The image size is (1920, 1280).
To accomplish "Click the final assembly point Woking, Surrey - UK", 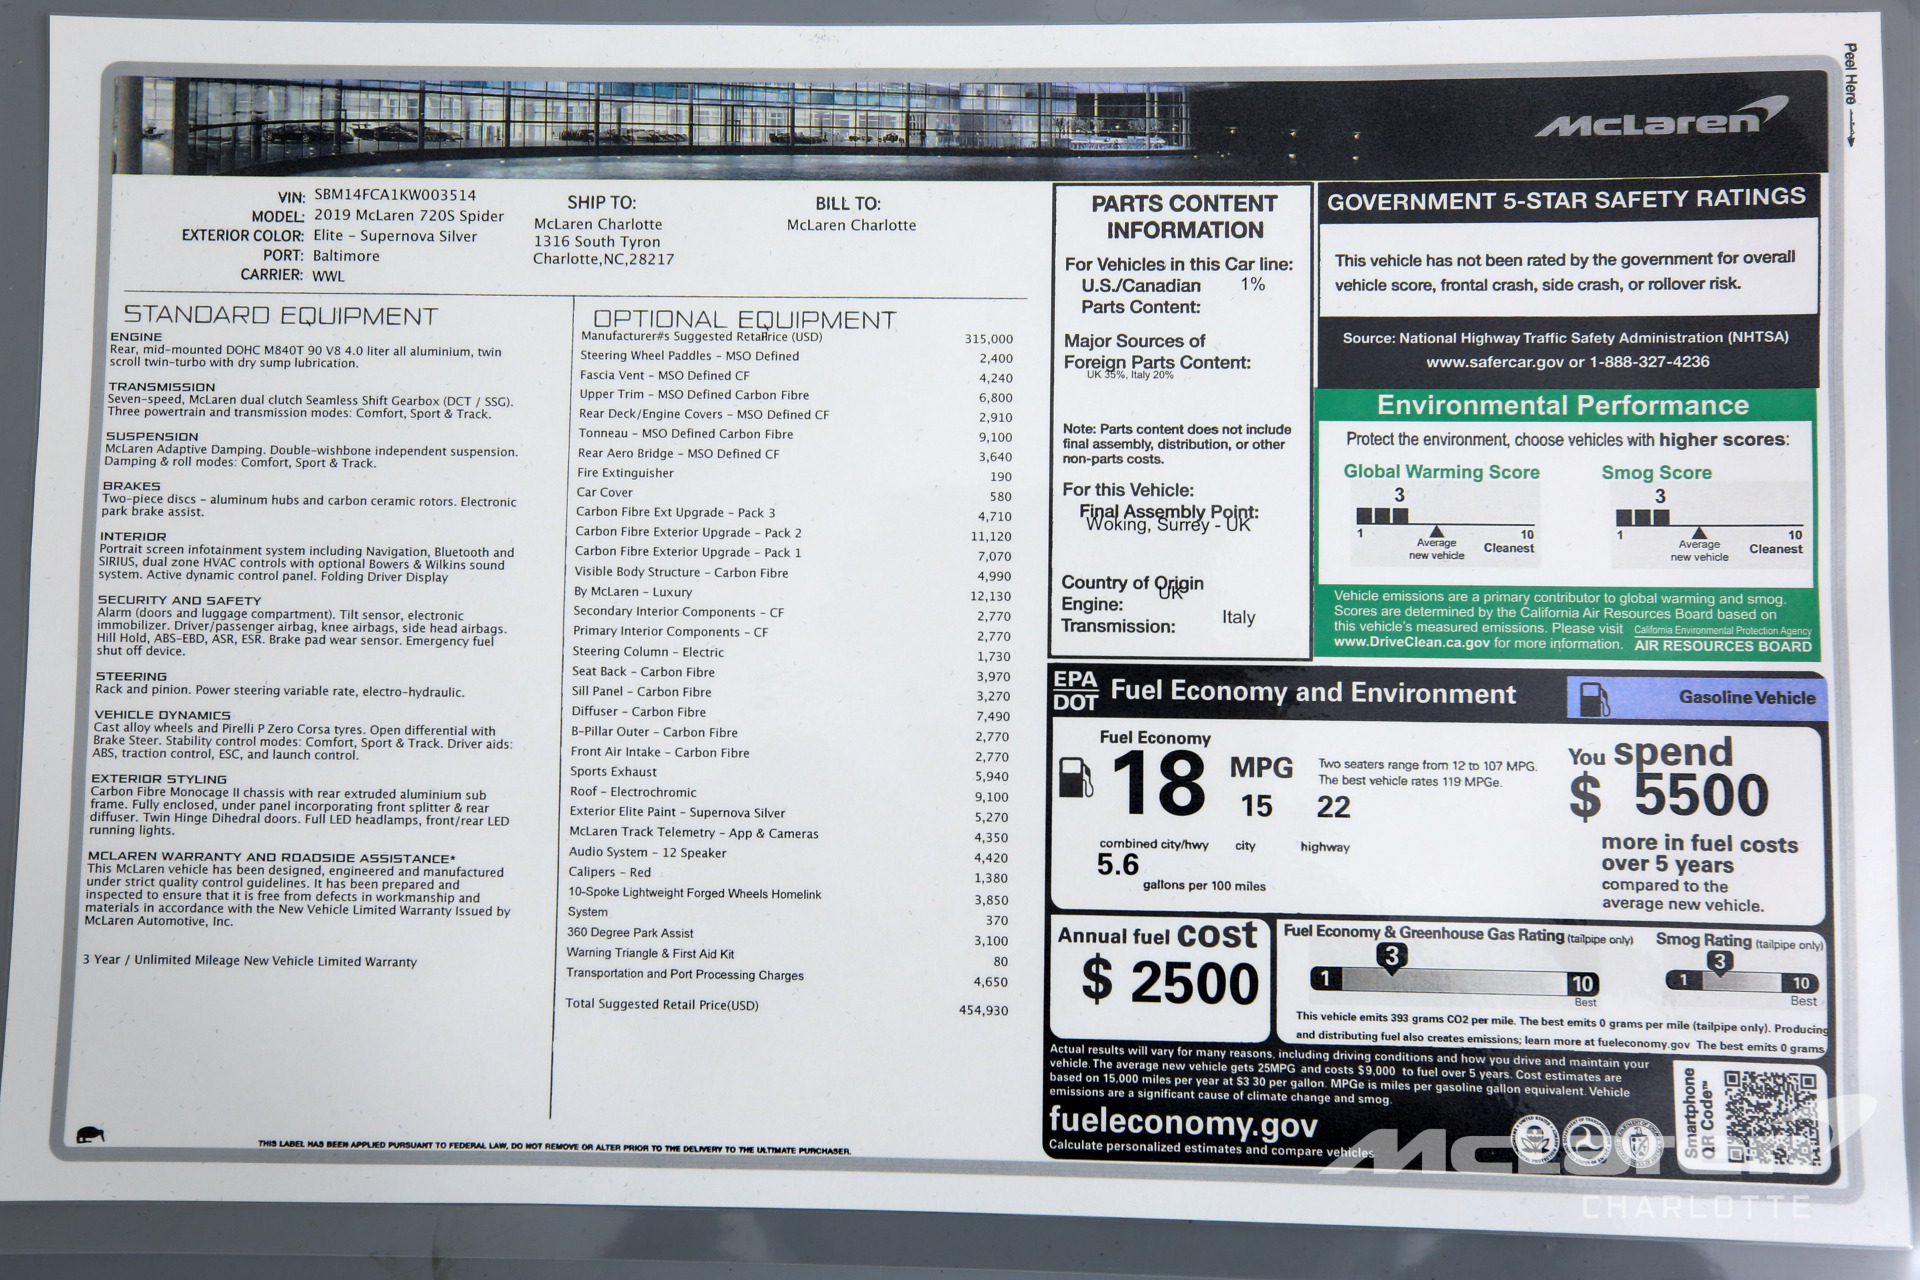I will tap(1168, 525).
